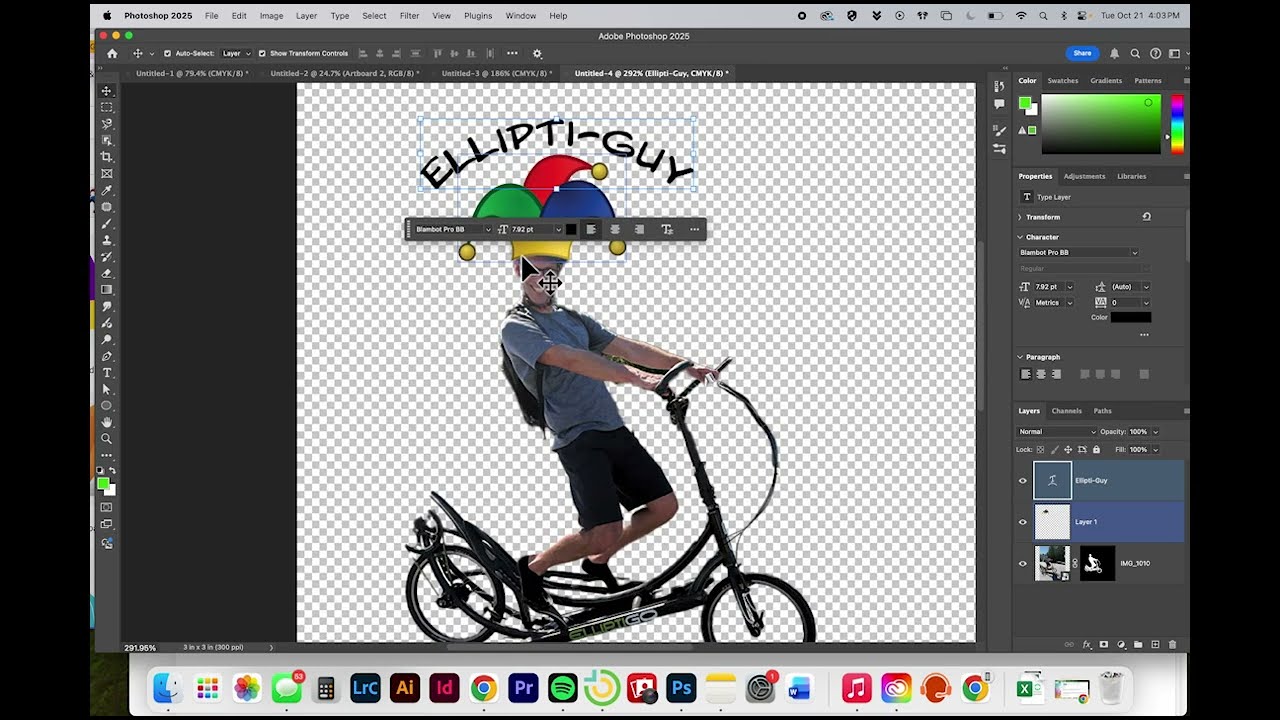Select the Eyedropper tool
Screen dimensions: 1280x720
pos(106,190)
